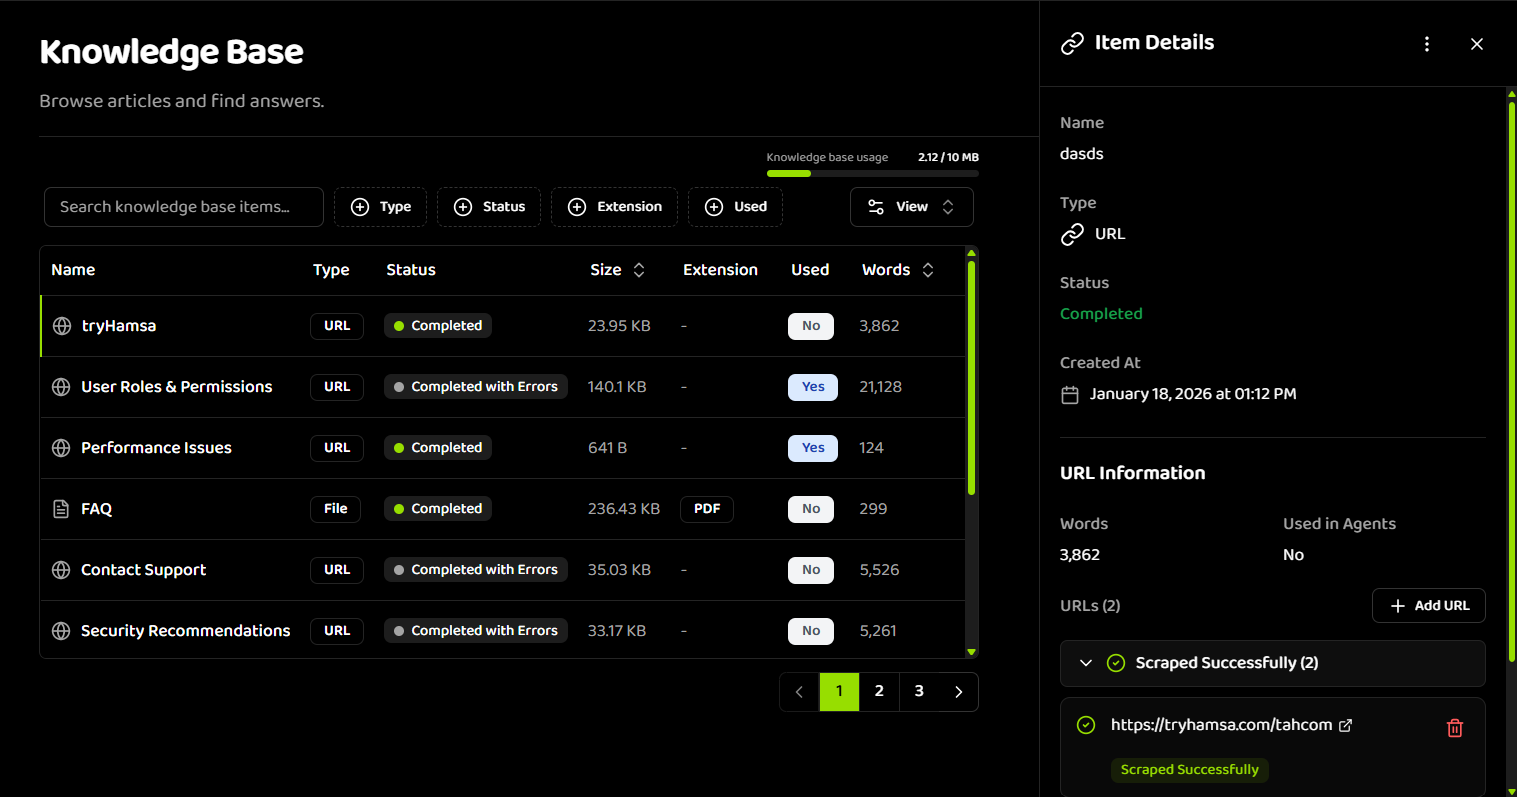Go to next page arrow
Image resolution: width=1517 pixels, height=797 pixels.
pos(958,692)
